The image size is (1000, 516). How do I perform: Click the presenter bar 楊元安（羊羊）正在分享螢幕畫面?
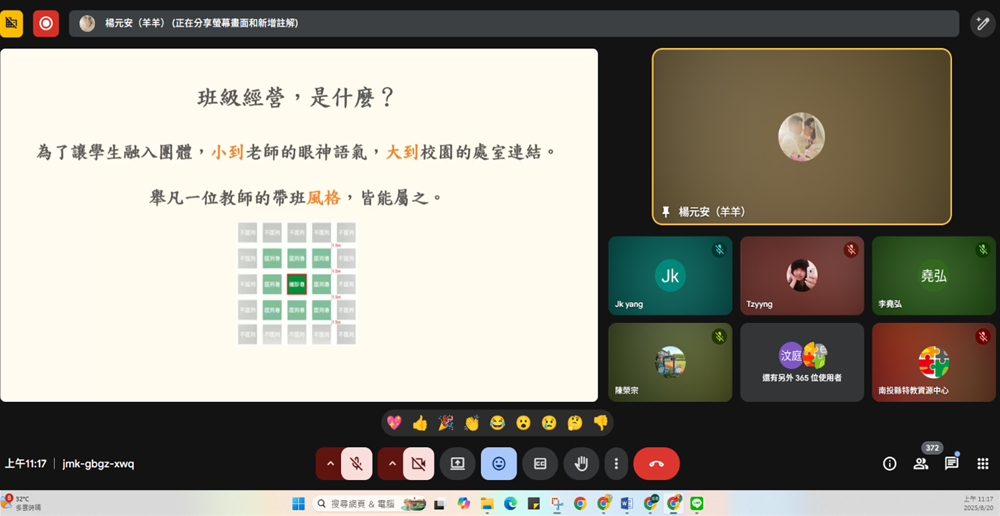point(514,24)
